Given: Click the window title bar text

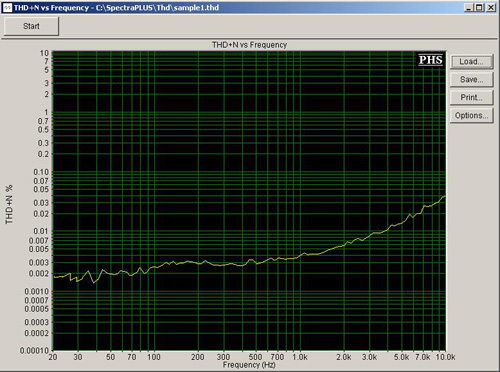Looking at the screenshot, I should click(x=116, y=8).
